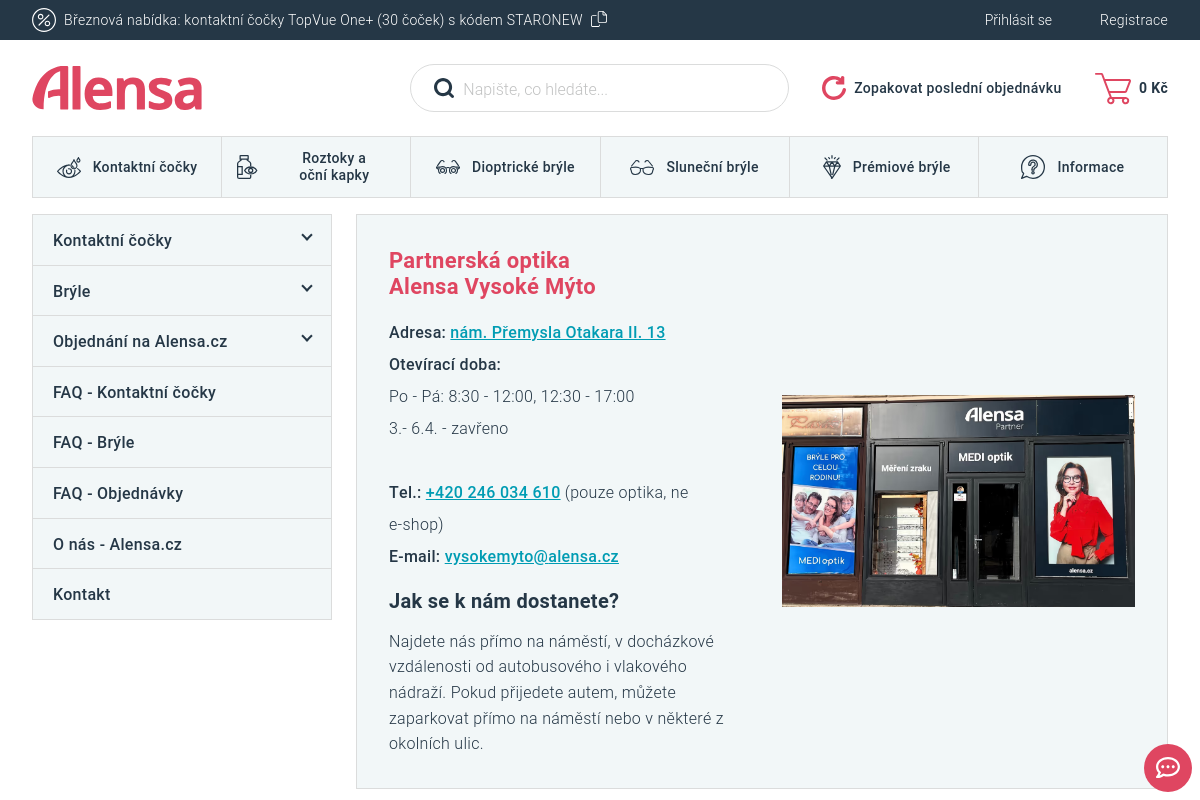Click the search magnifier icon
The image size is (1200, 800).
click(444, 89)
